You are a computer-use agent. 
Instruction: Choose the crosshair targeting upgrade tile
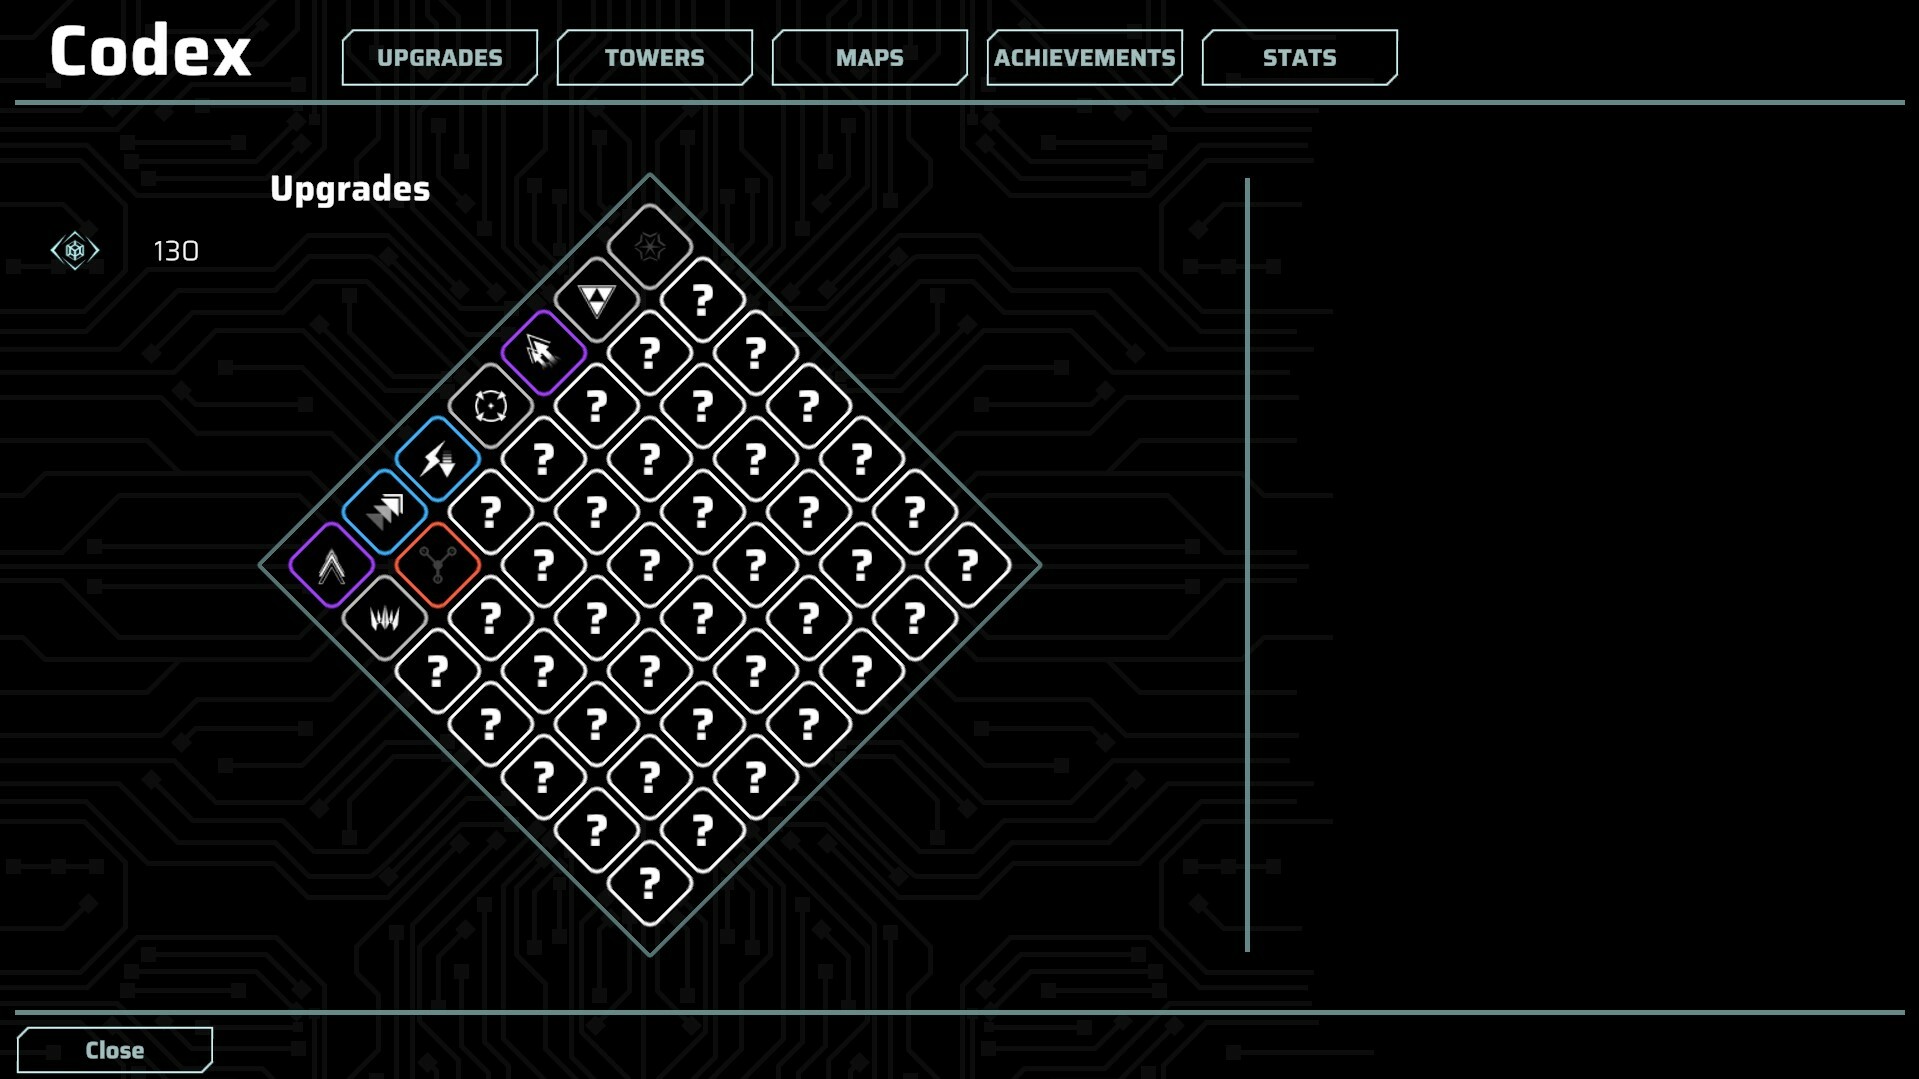pyautogui.click(x=490, y=405)
